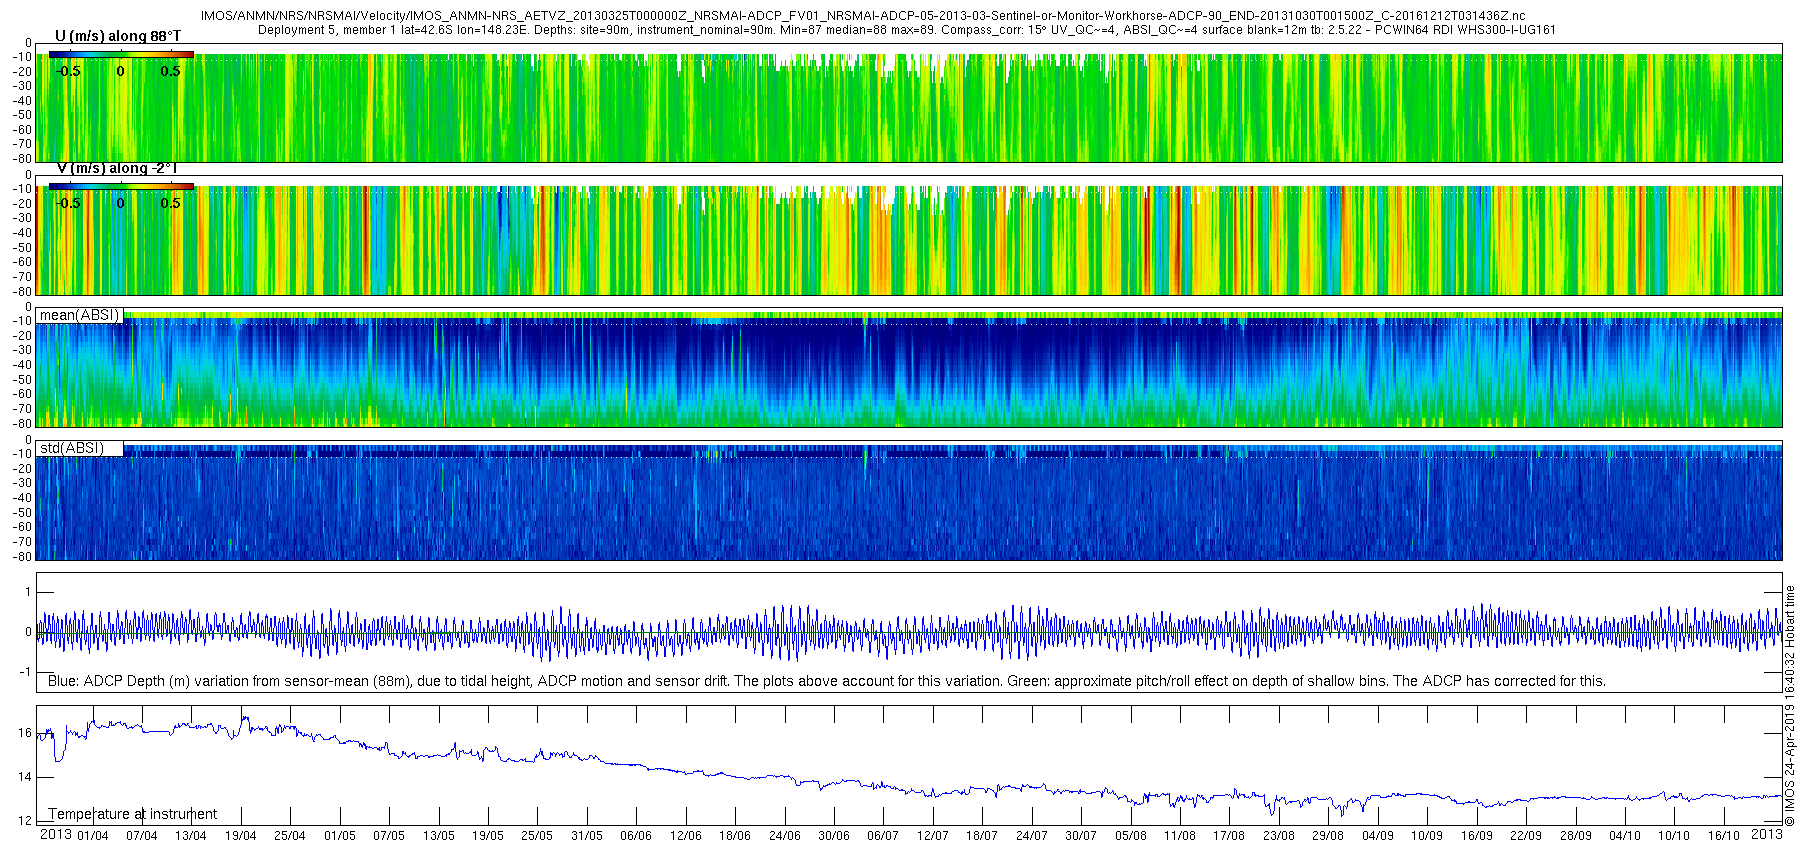Viewport: 1800px width, 850px height.
Task: Click the '19/05' date tick label
Action: 488,836
